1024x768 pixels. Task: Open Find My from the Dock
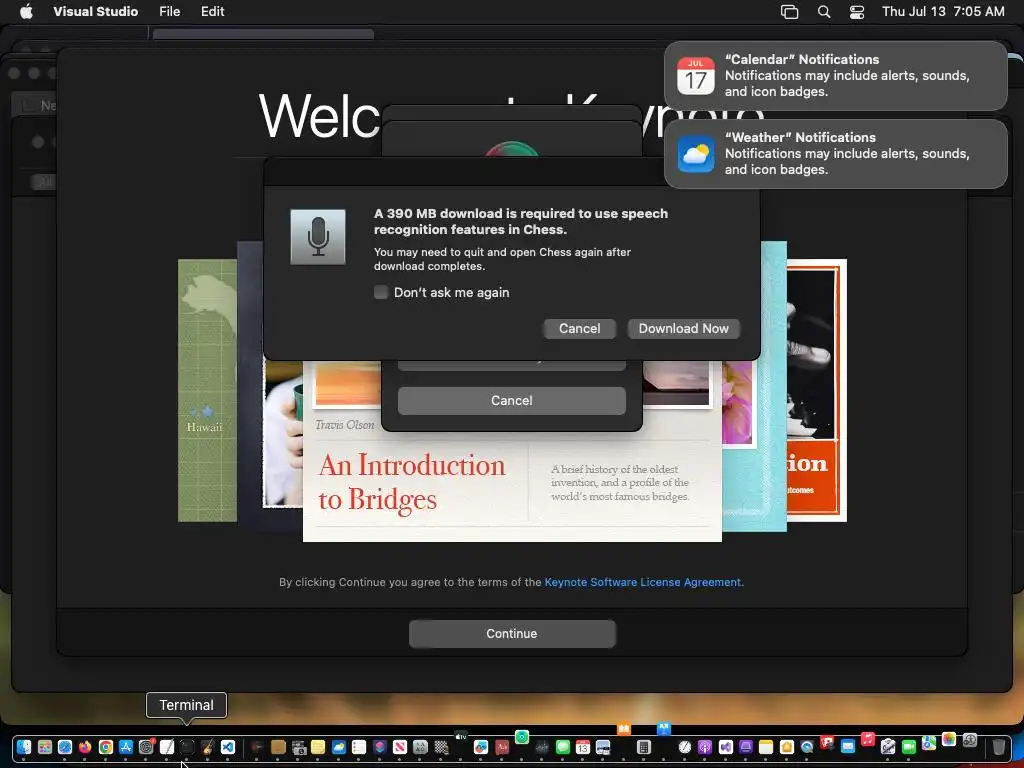(x=522, y=737)
